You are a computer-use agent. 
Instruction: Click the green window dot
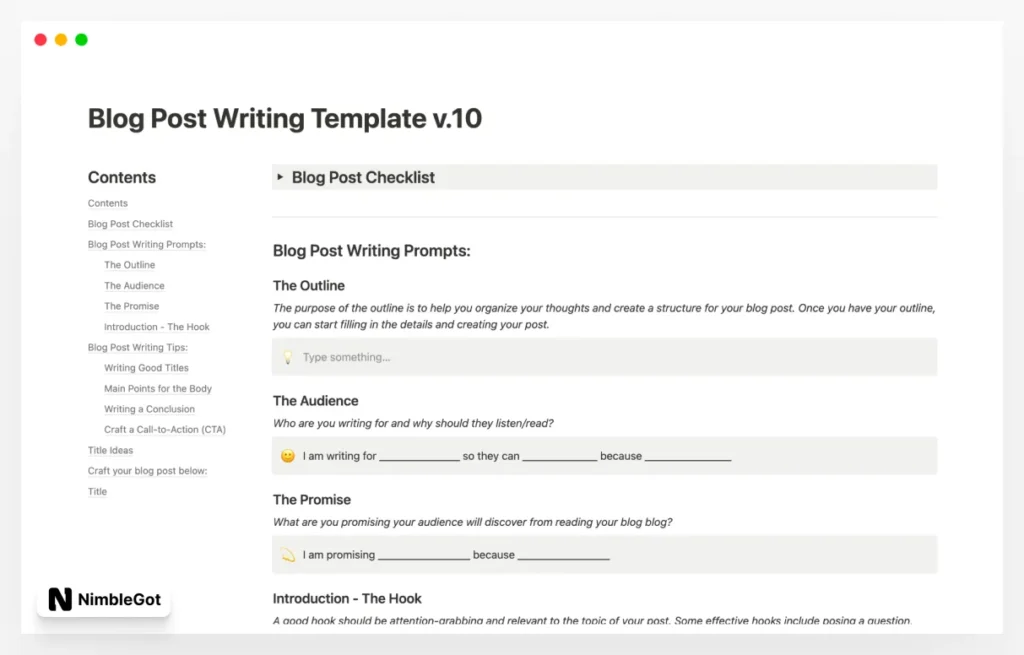81,40
